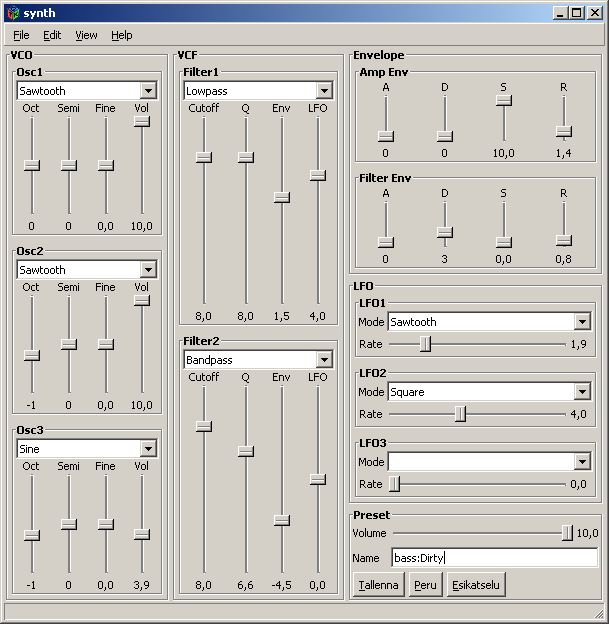609x624 pixels.
Task: Click the Osc2 Vol slider handle
Action: point(142,300)
